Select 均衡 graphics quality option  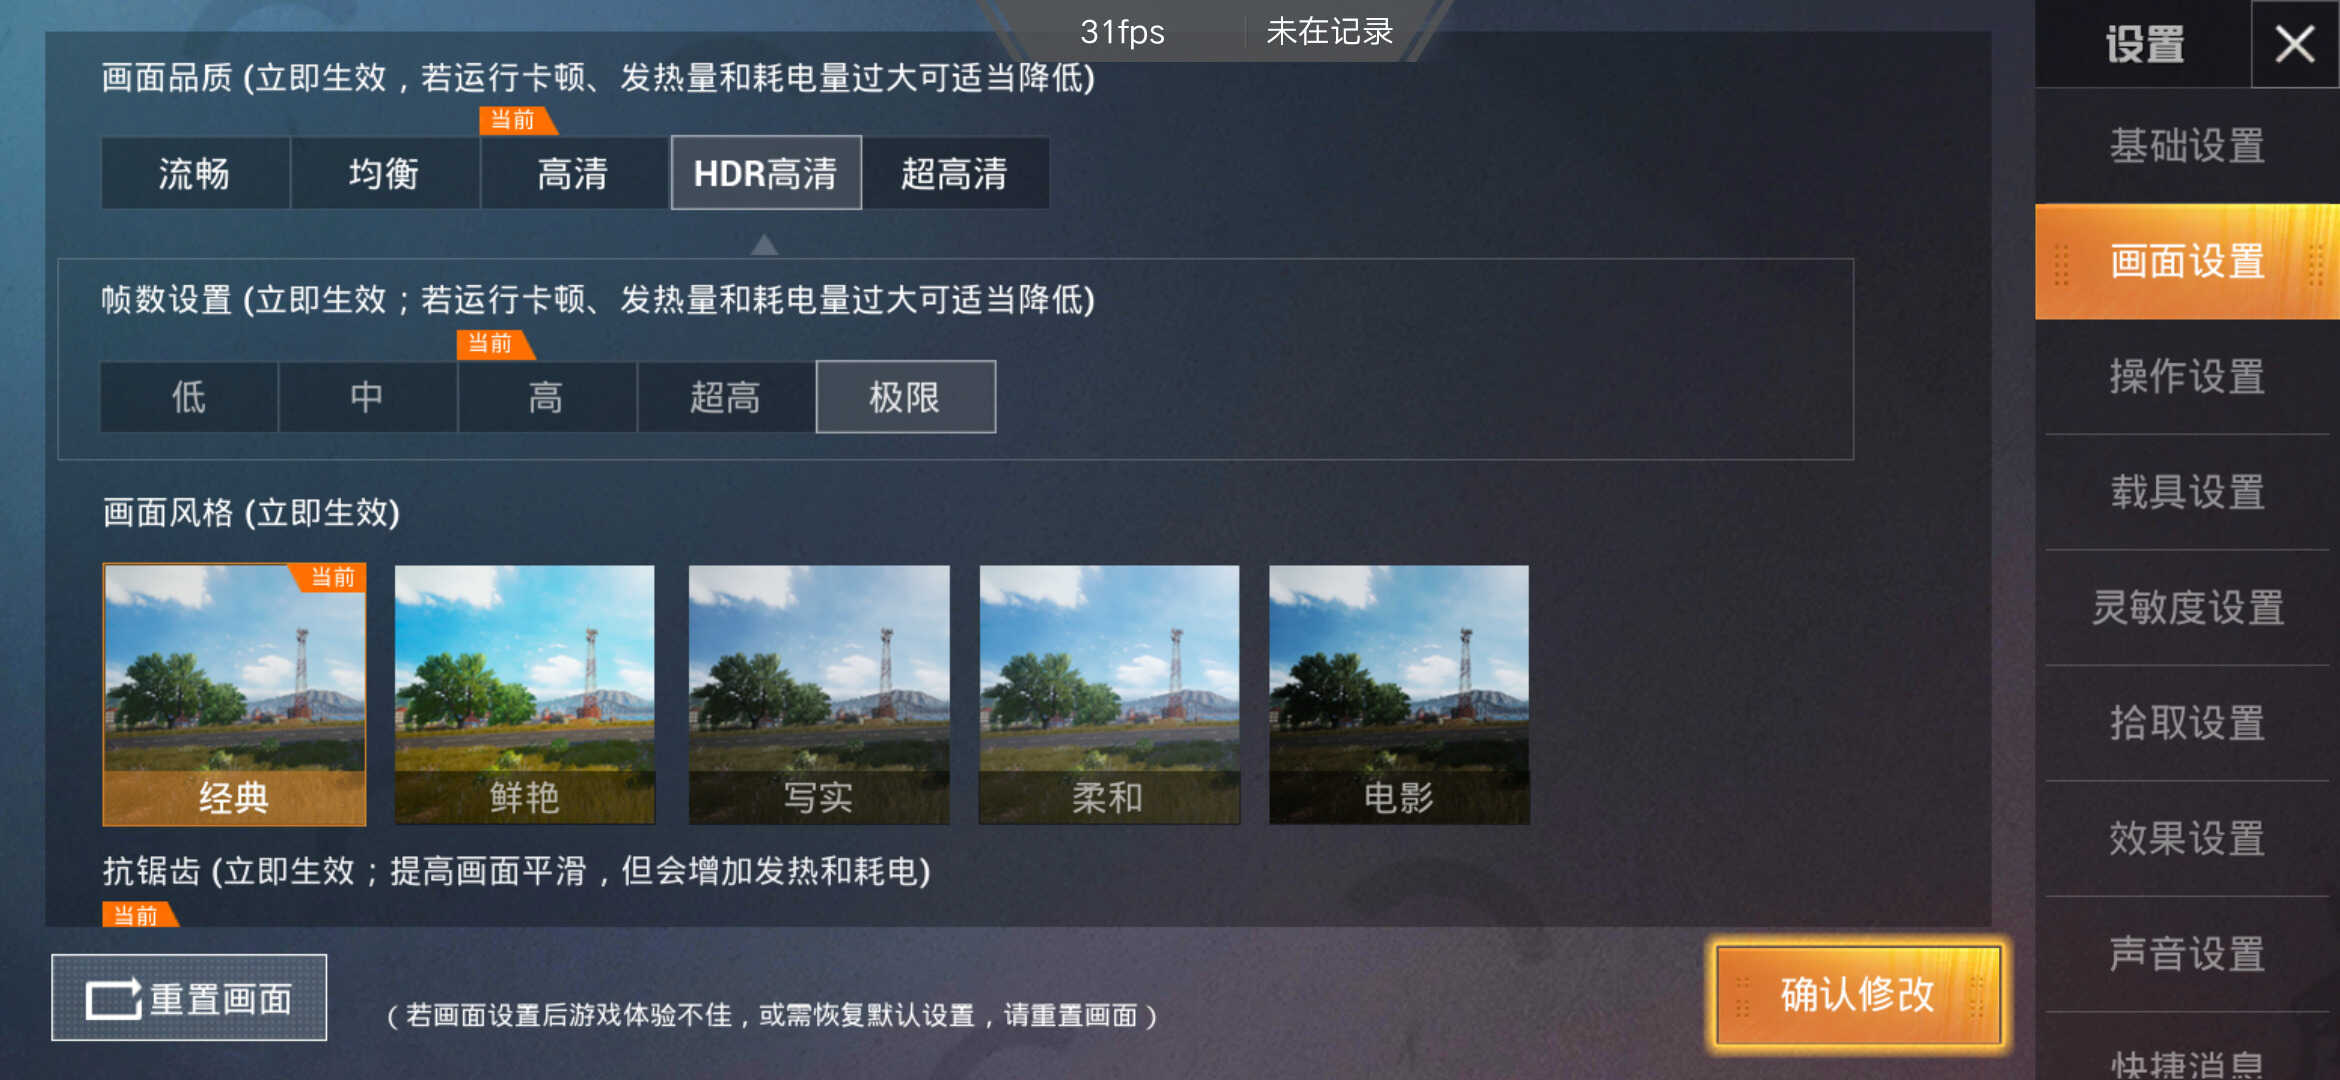pos(384,173)
